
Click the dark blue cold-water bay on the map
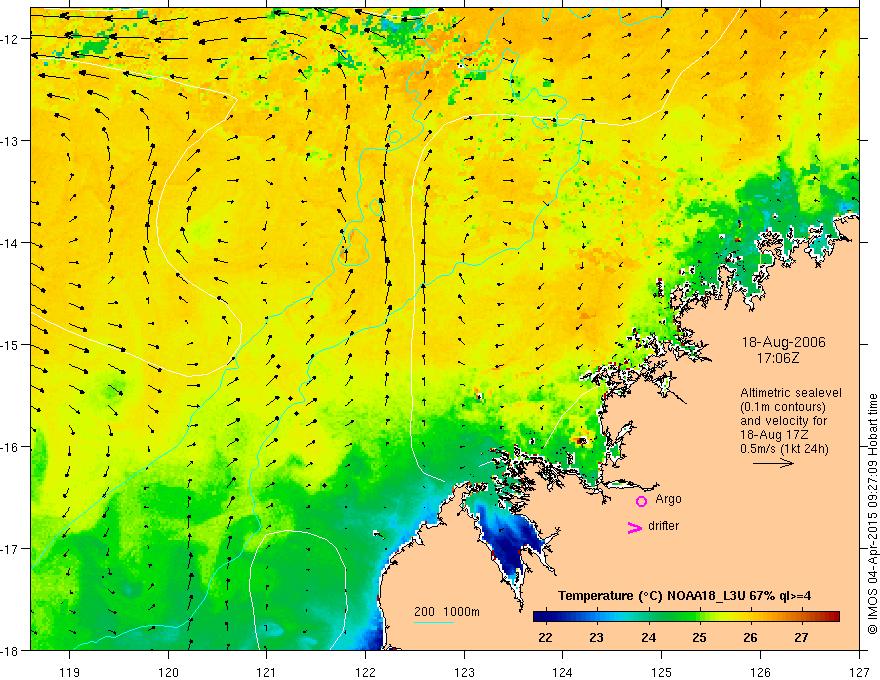point(511,541)
